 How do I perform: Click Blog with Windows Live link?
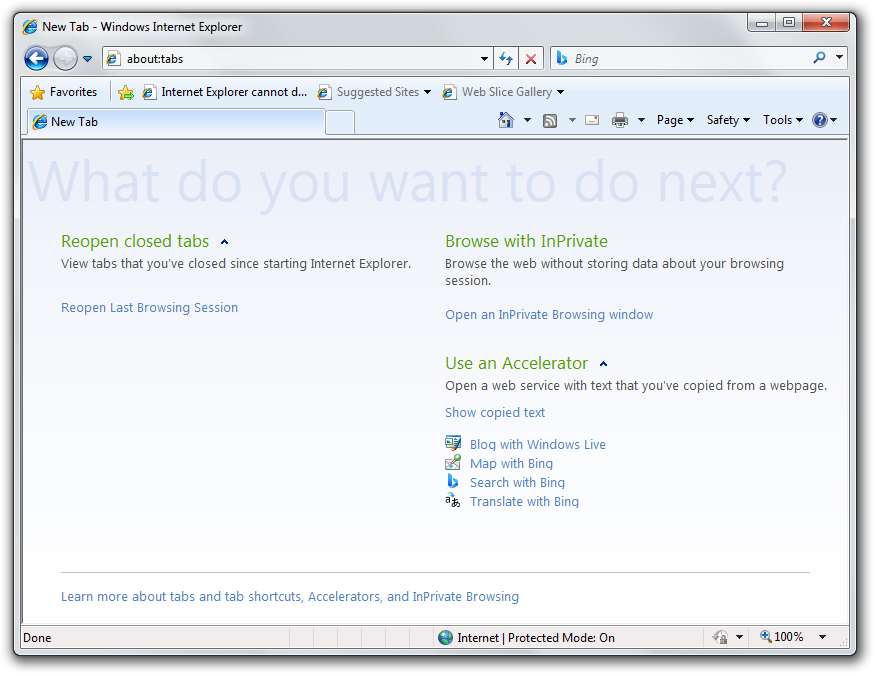[x=537, y=445]
